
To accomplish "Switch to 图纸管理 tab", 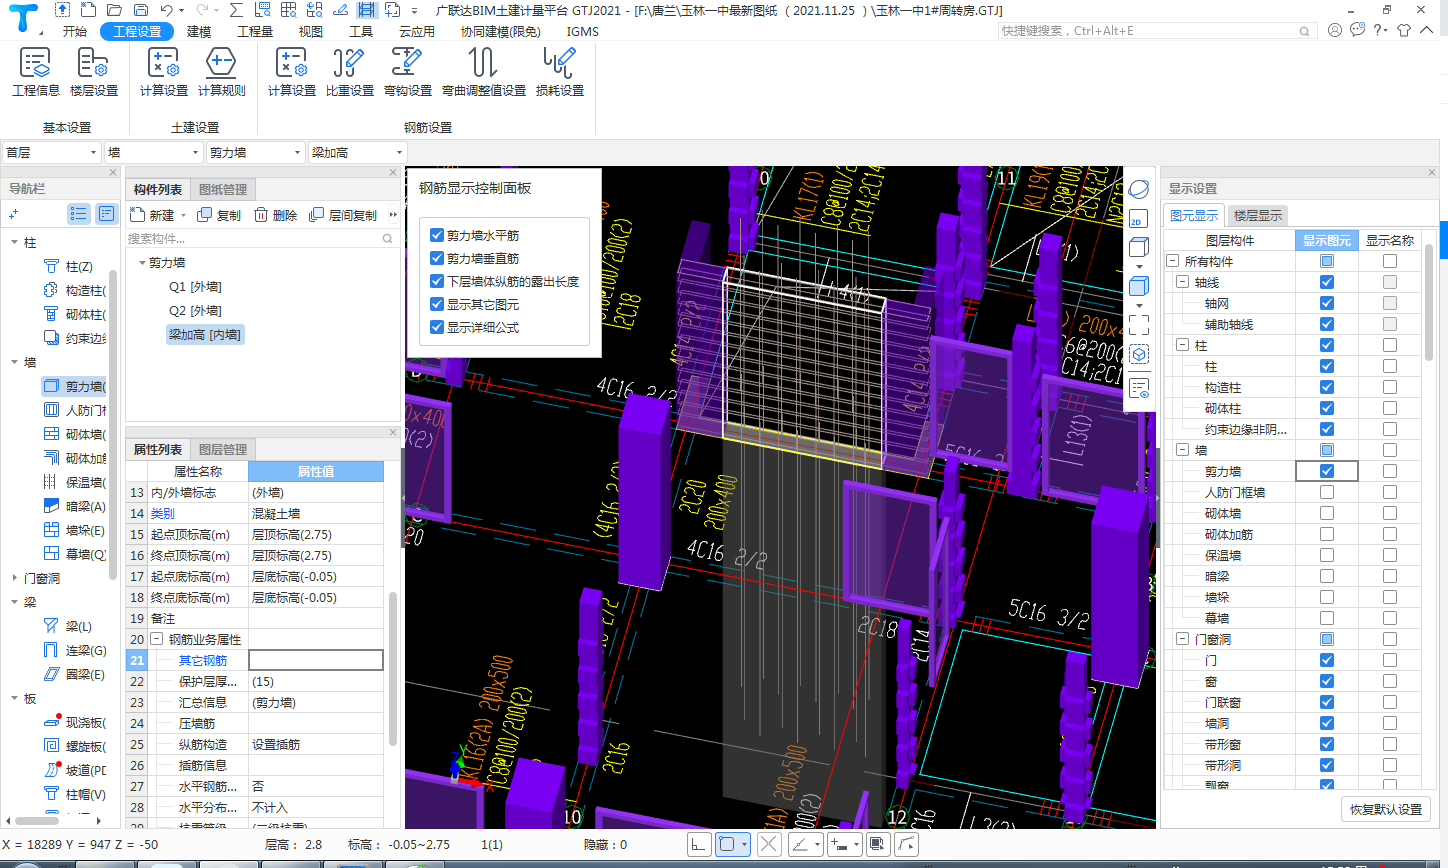I will [223, 189].
